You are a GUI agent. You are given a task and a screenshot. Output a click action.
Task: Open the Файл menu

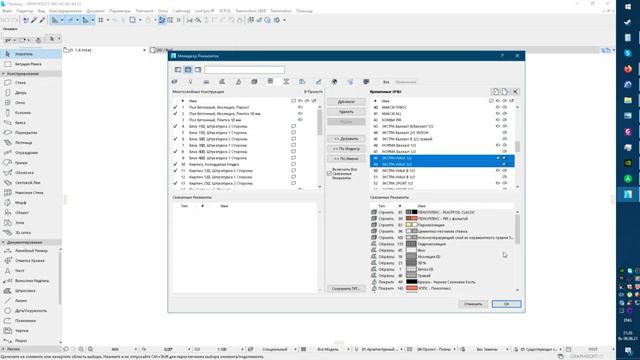(x=7, y=11)
